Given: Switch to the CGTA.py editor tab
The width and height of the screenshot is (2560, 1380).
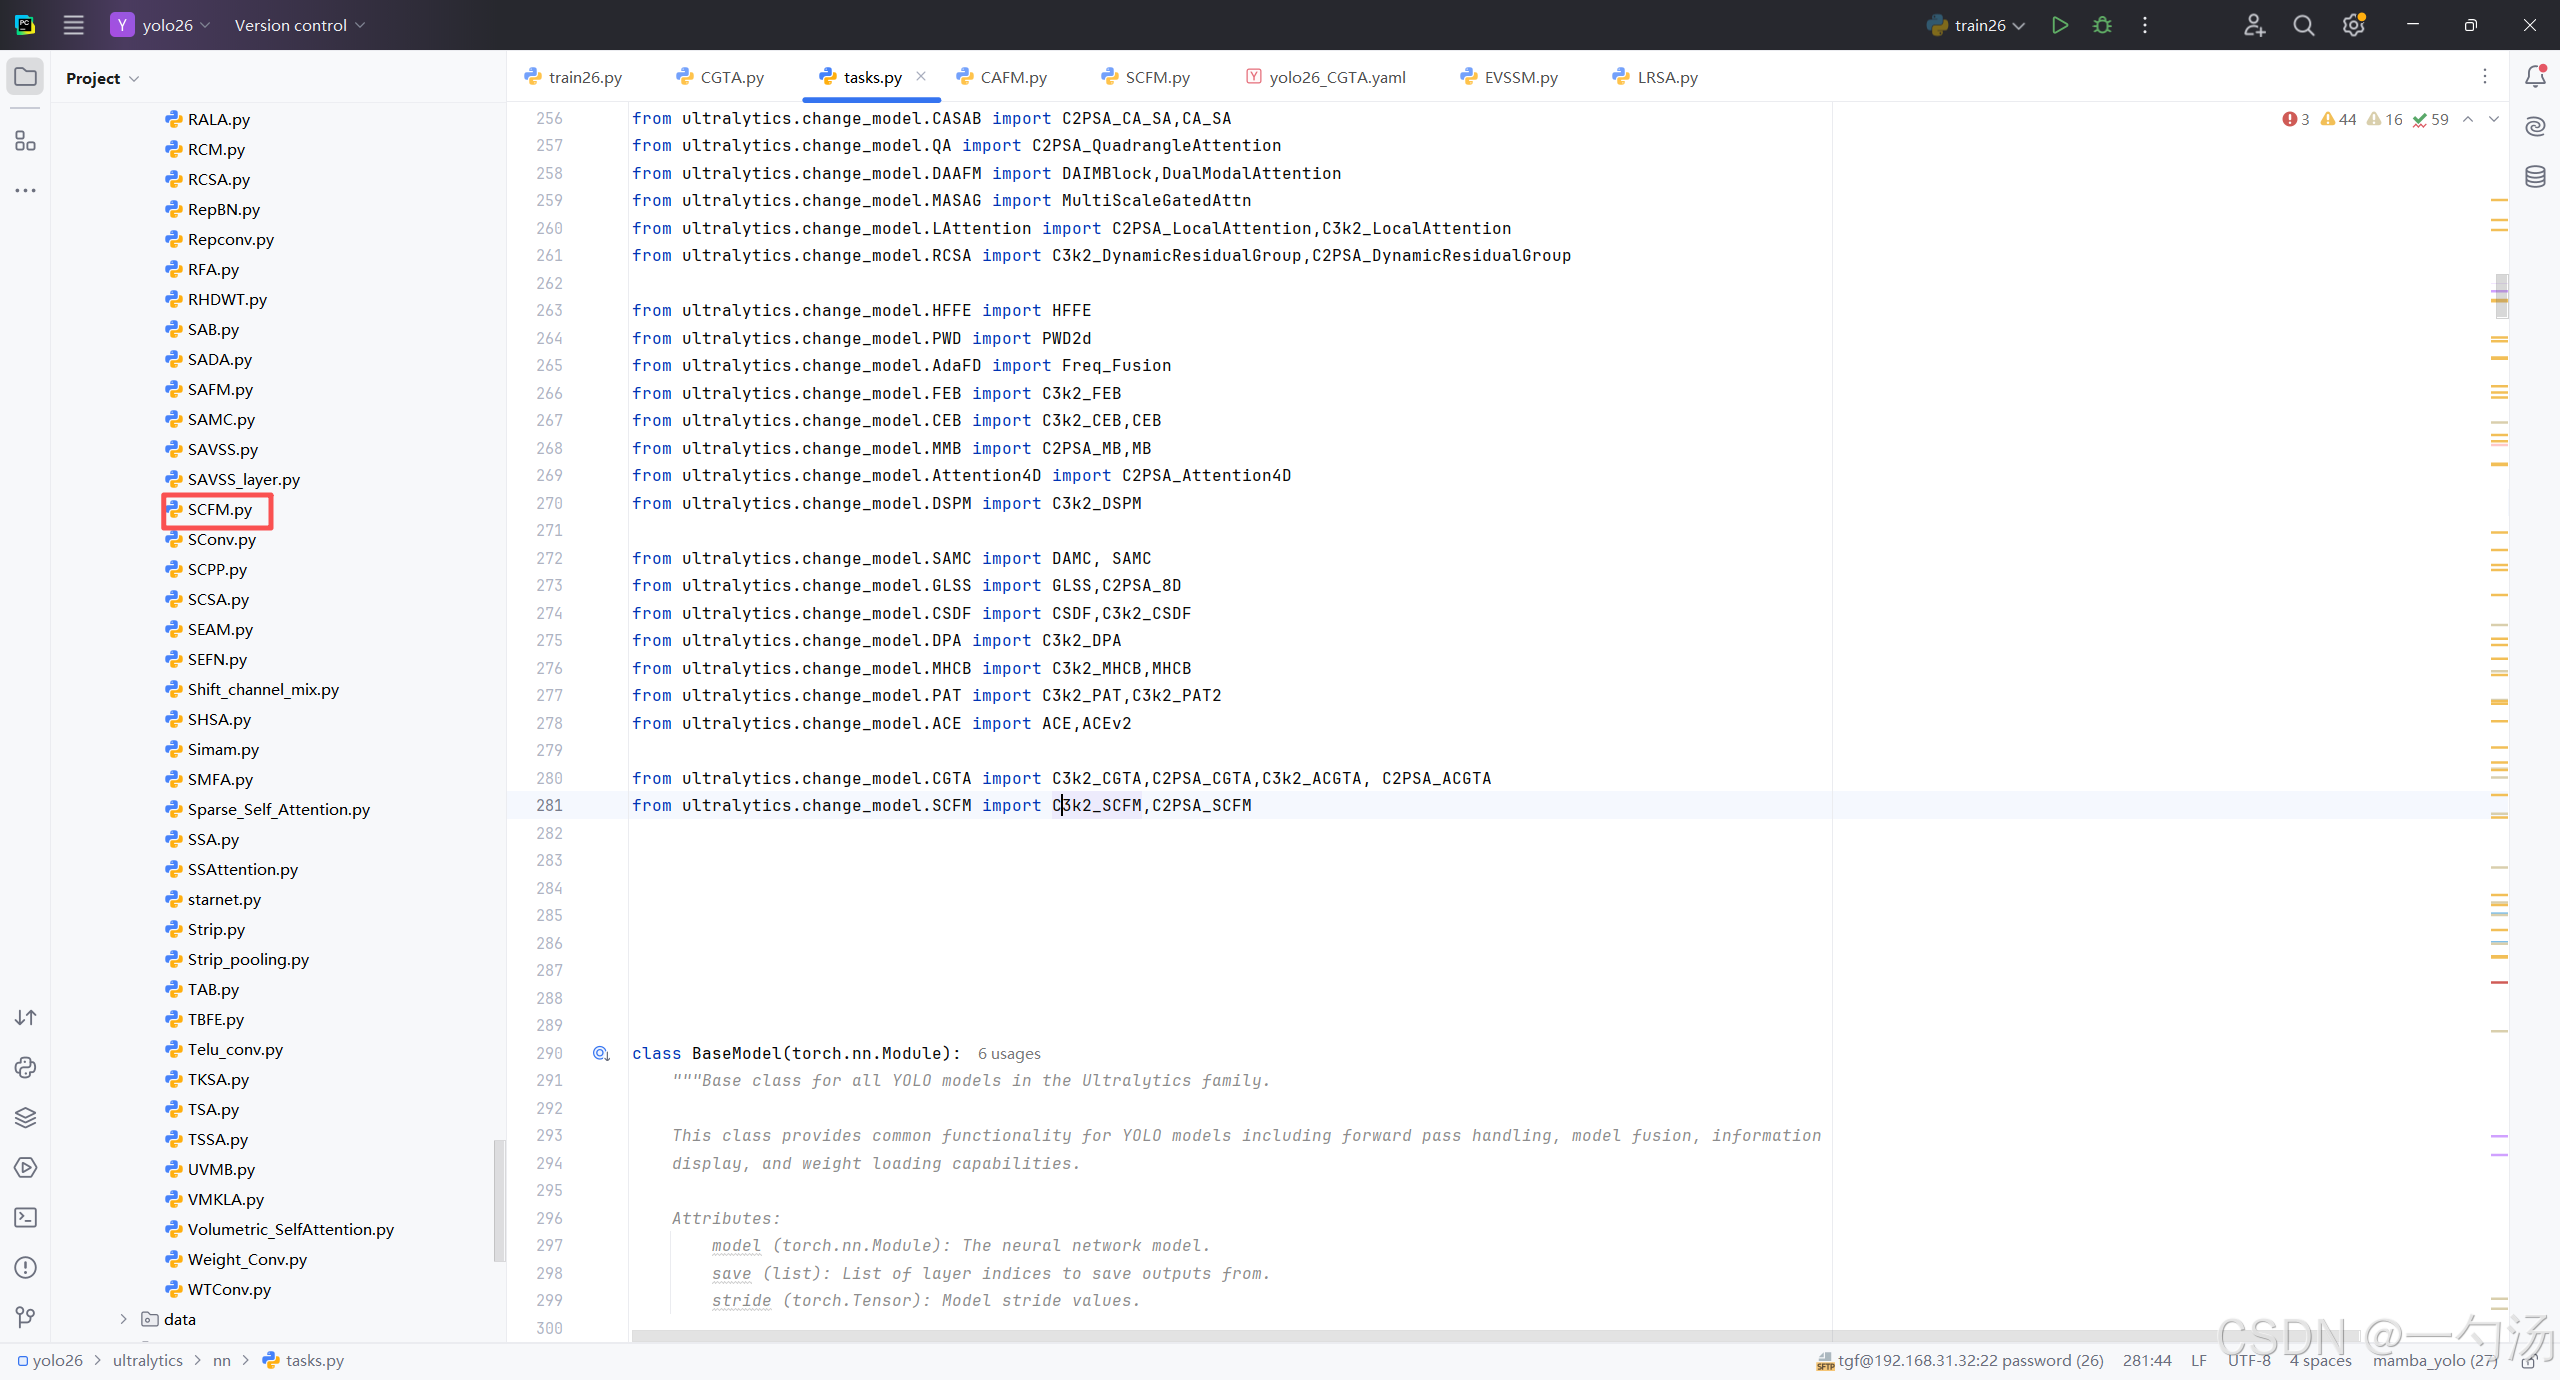Looking at the screenshot, I should (x=721, y=77).
